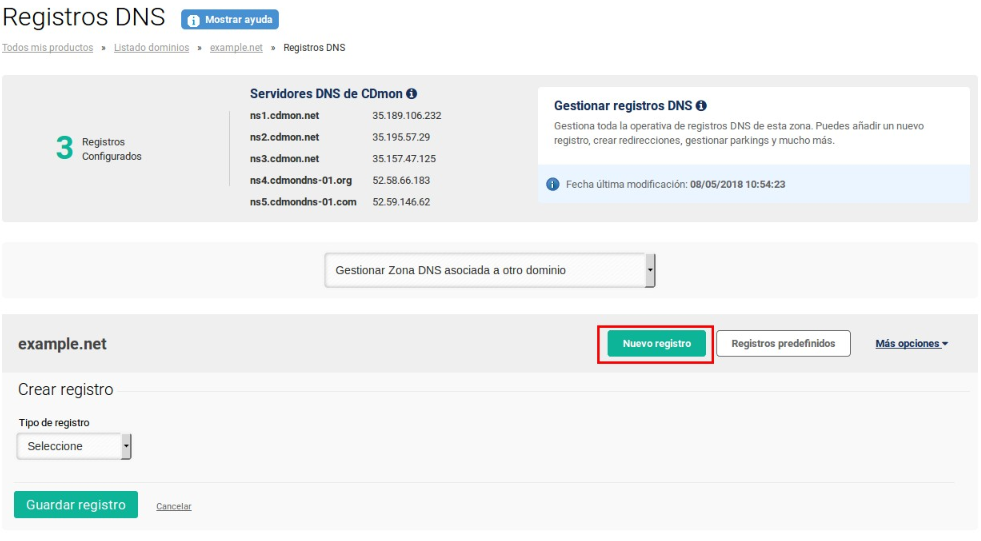Click the Cancelar link
Screen dimensions: 981x541
click(174, 507)
